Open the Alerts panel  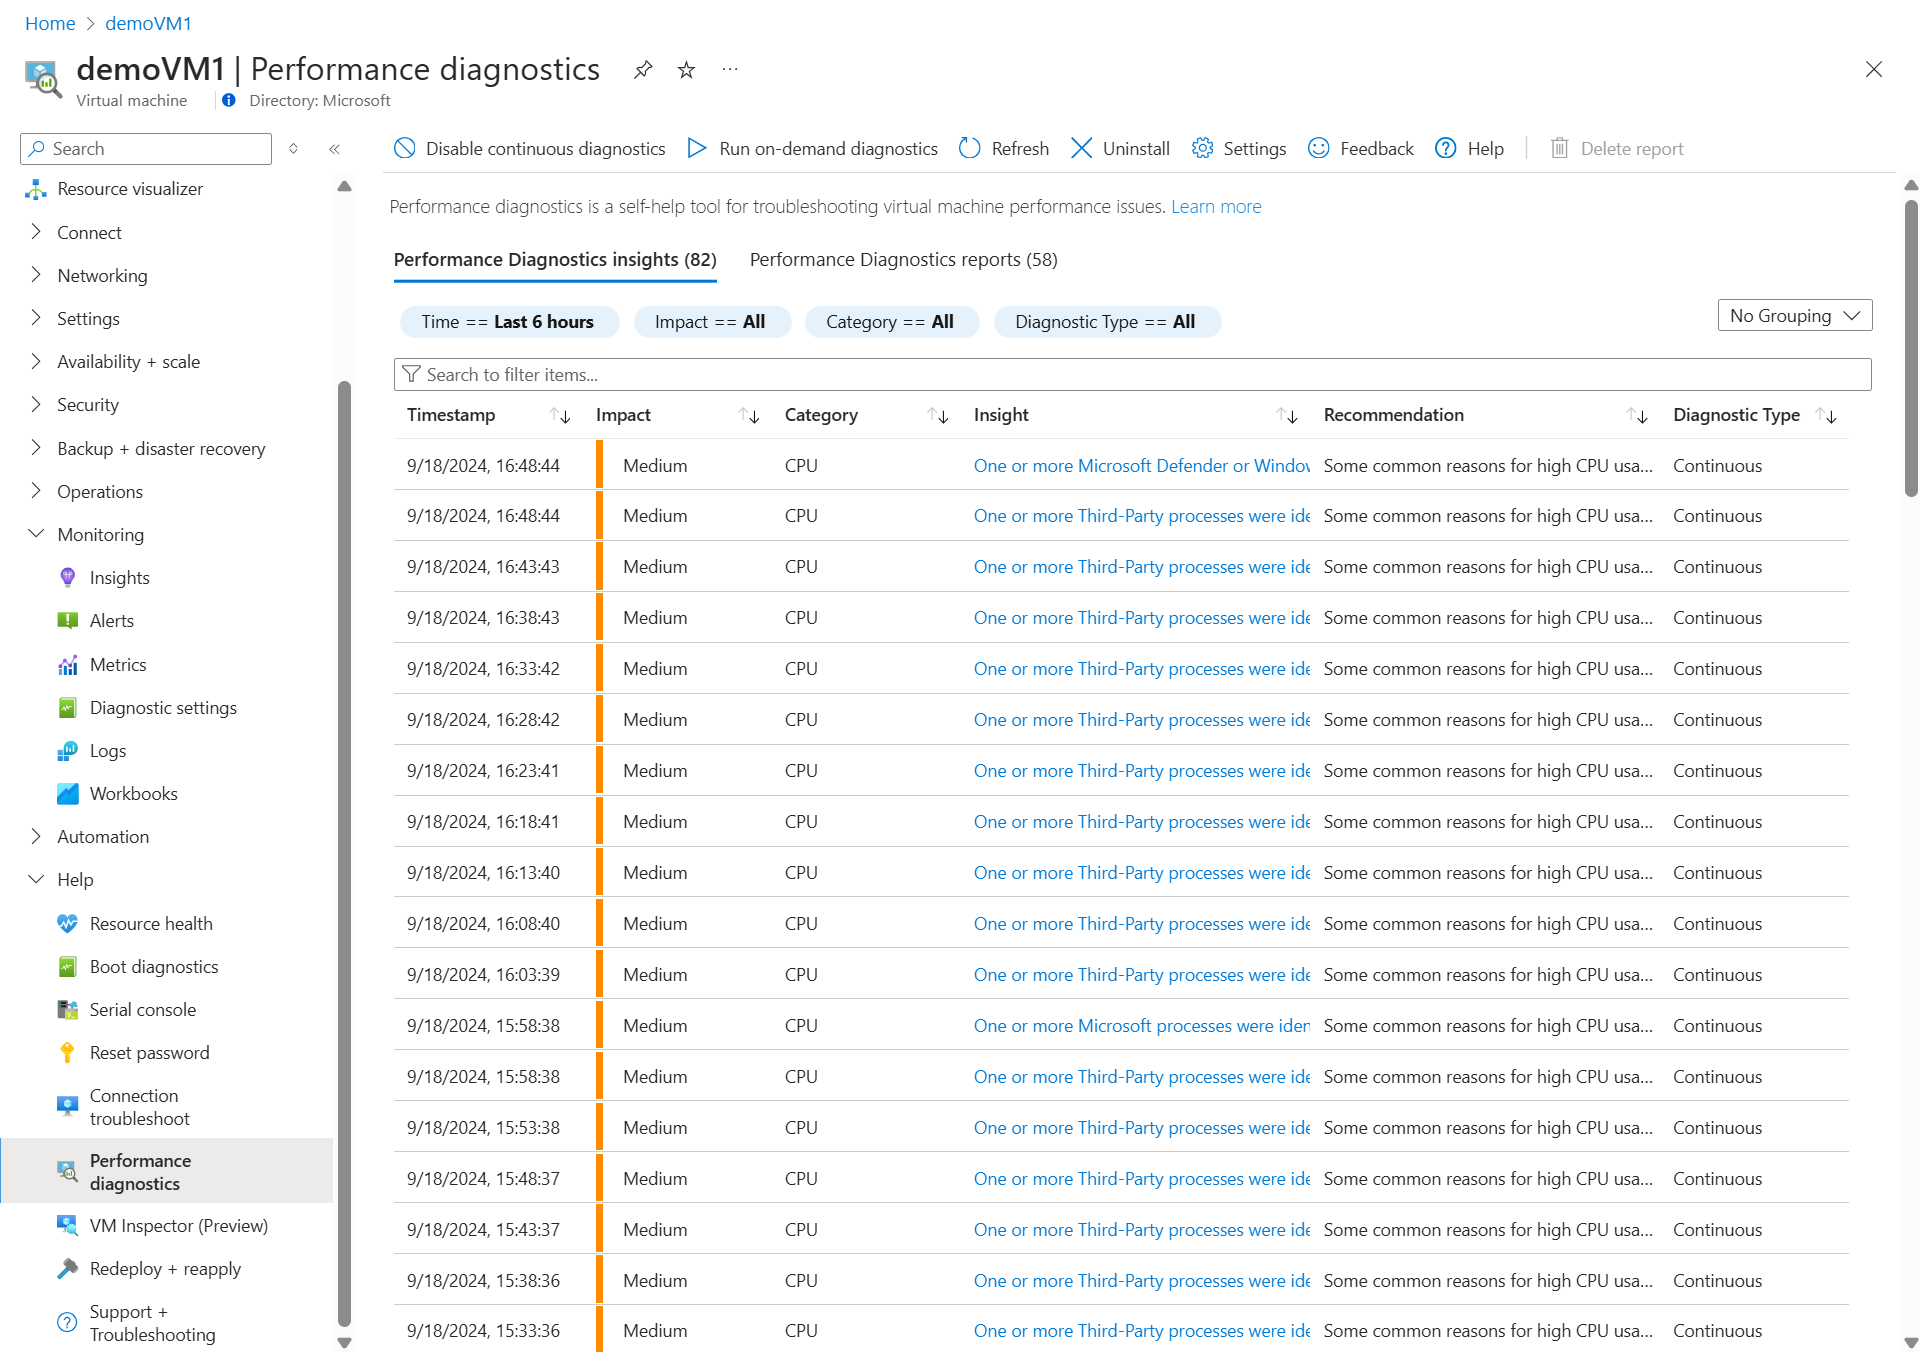pos(112,620)
